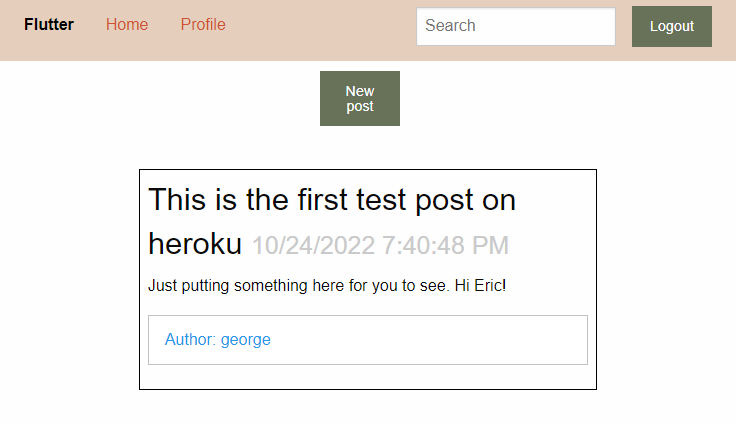The image size is (736, 424).
Task: Create a New post
Action: point(360,99)
